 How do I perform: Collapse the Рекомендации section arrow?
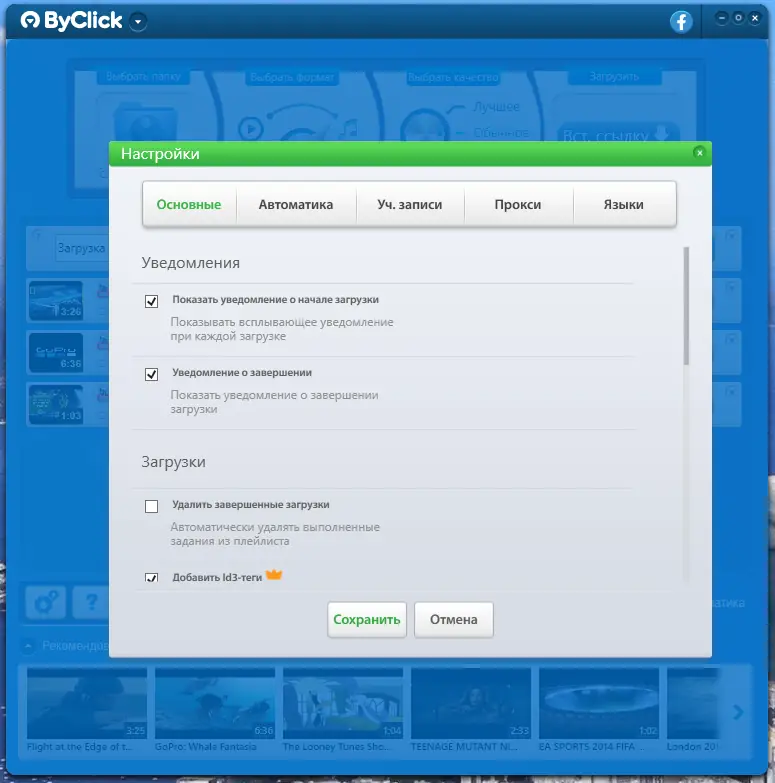28,646
